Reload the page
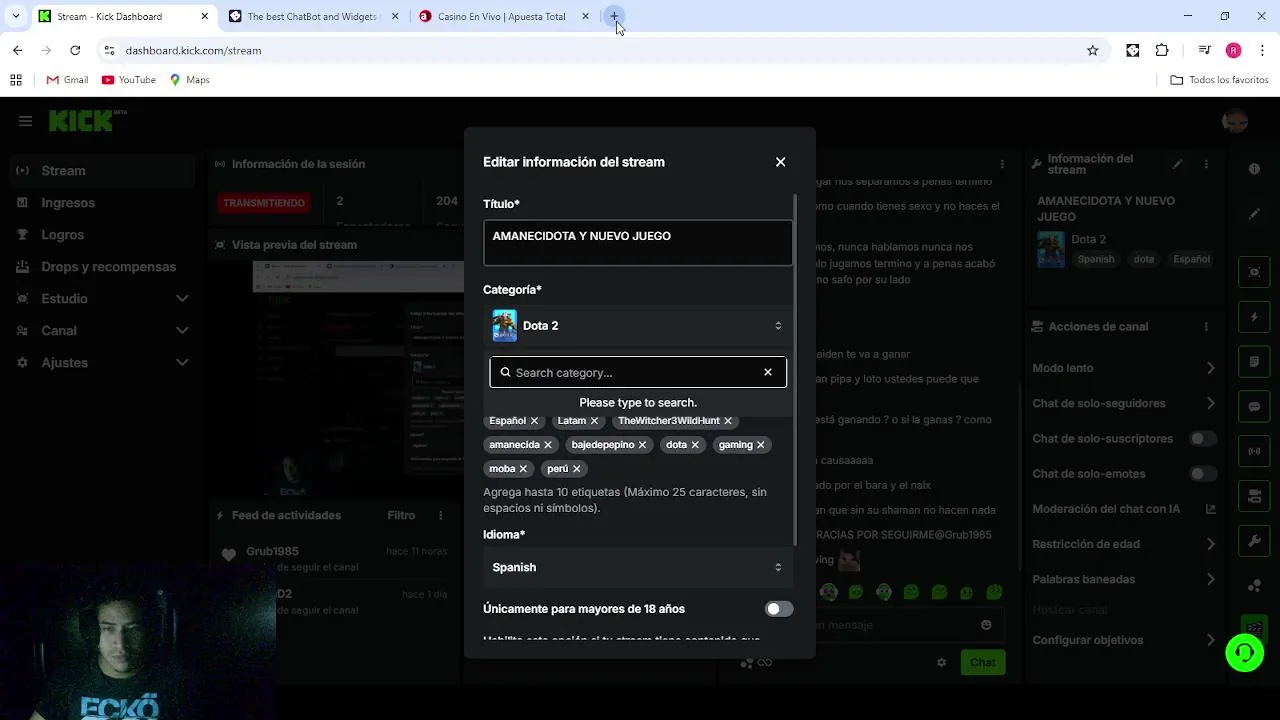 coord(75,50)
